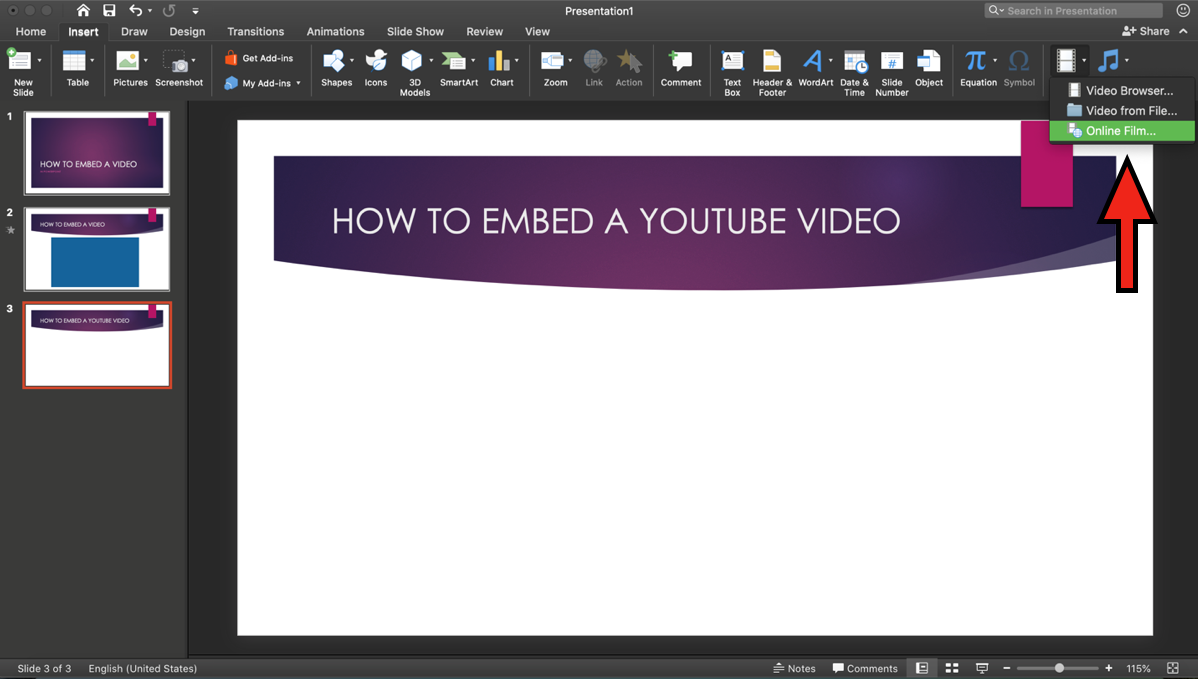Click the Audio music note icon
Image resolution: width=1198 pixels, height=682 pixels.
1107,61
